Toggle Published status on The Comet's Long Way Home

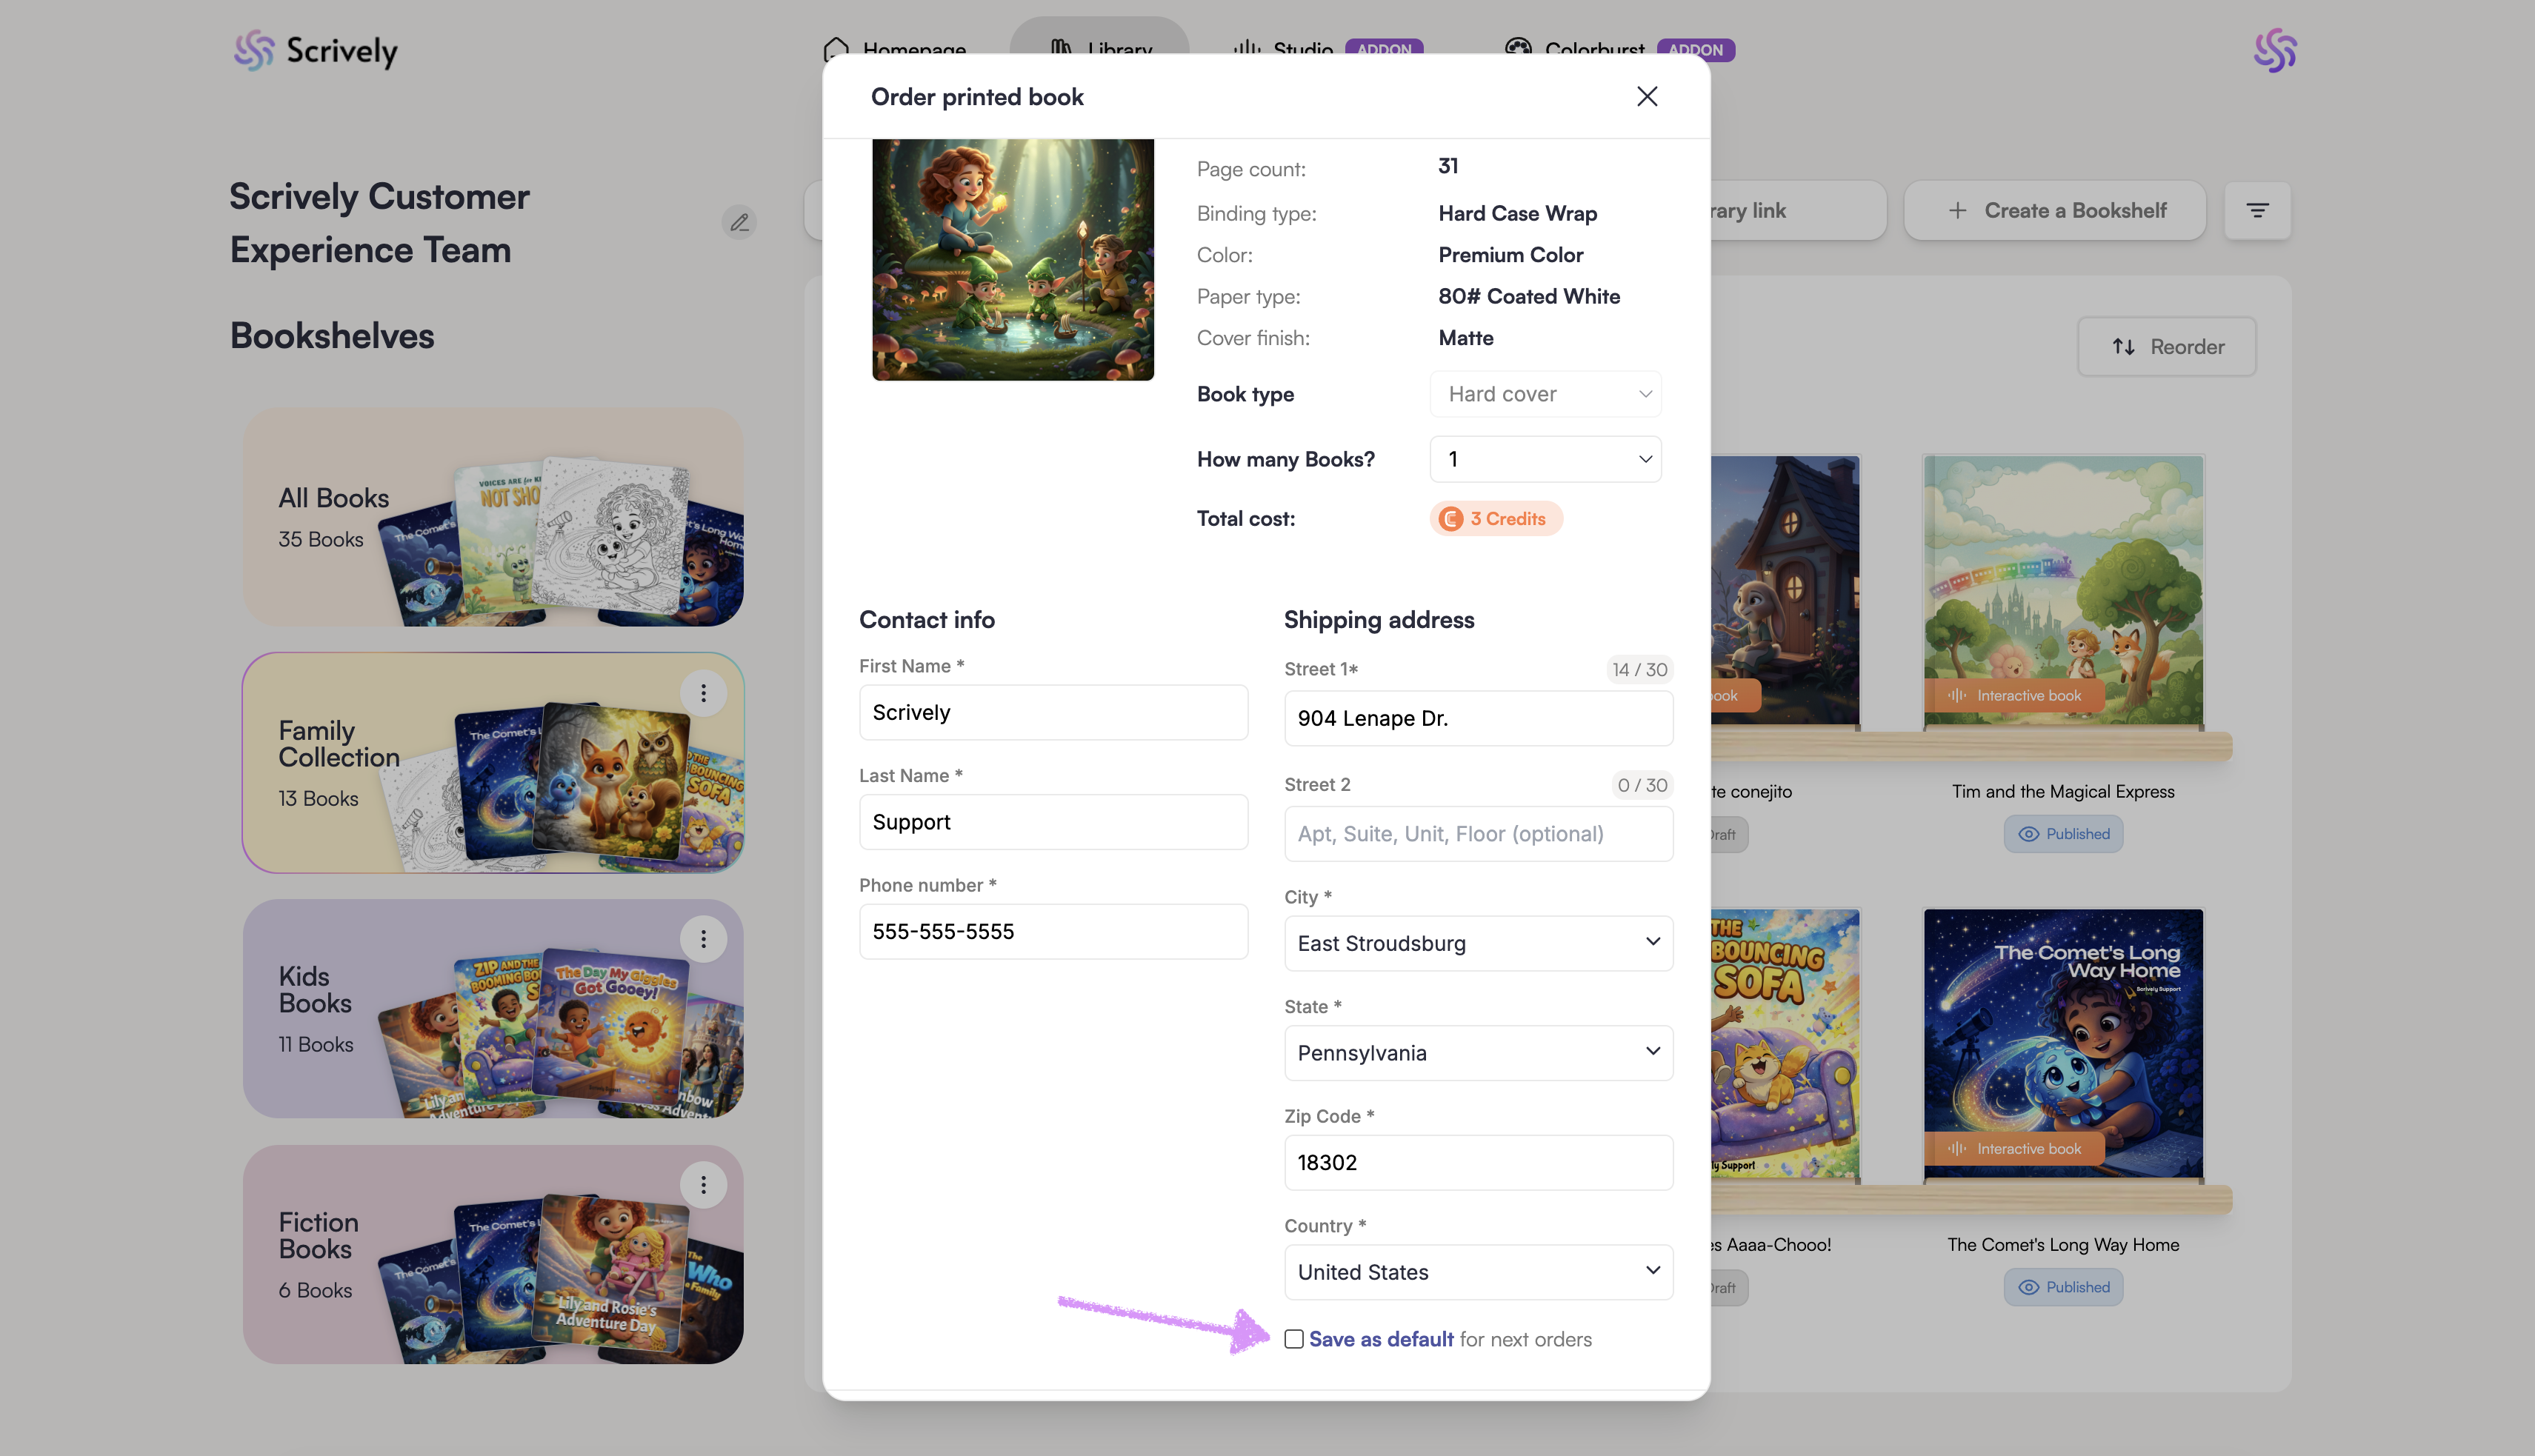coord(2063,1287)
